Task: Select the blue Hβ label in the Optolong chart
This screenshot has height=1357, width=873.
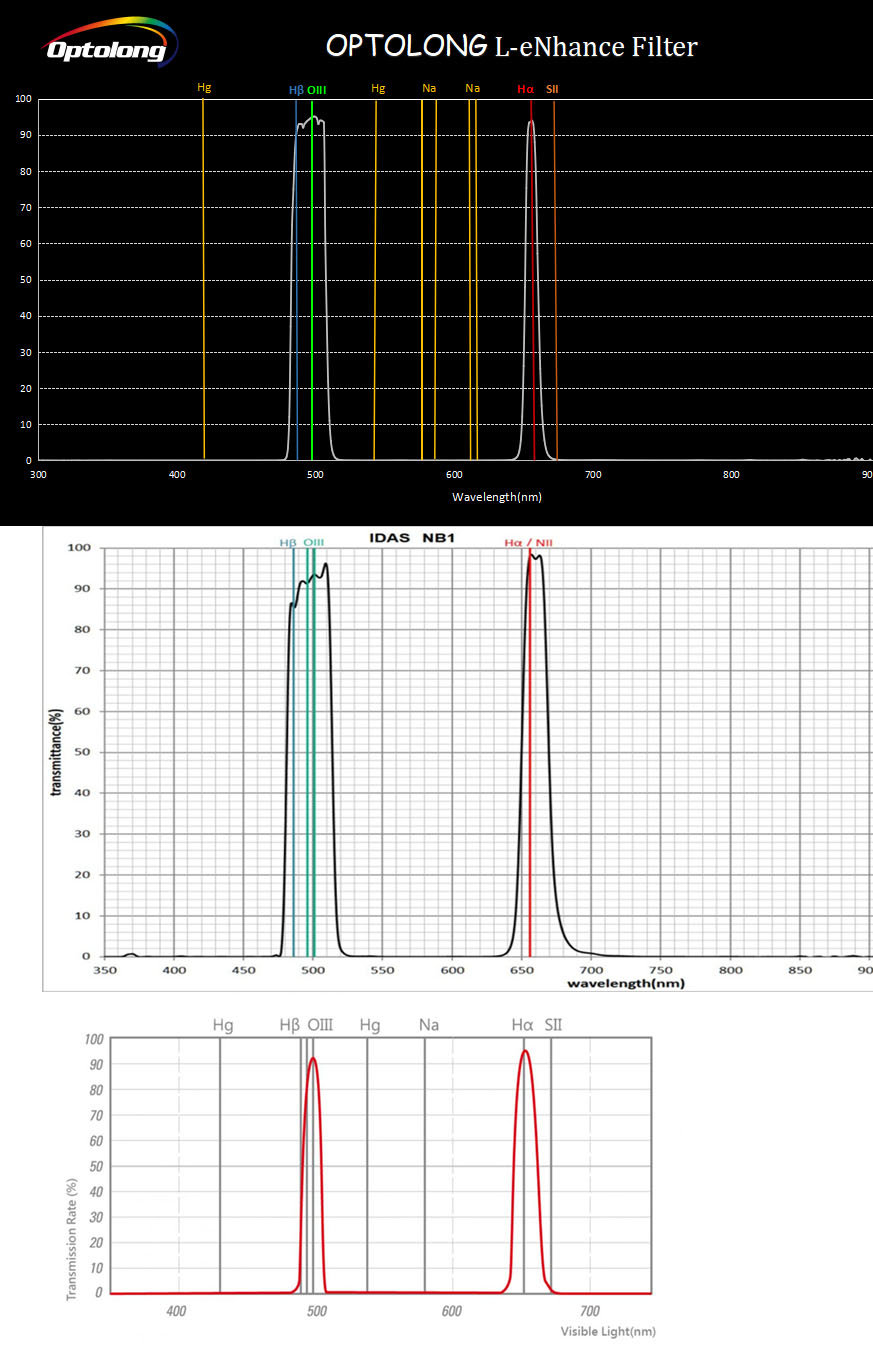Action: click(296, 90)
